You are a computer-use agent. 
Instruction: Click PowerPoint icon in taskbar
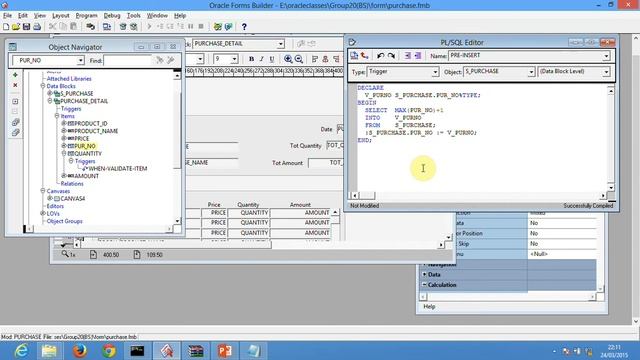click(224, 351)
